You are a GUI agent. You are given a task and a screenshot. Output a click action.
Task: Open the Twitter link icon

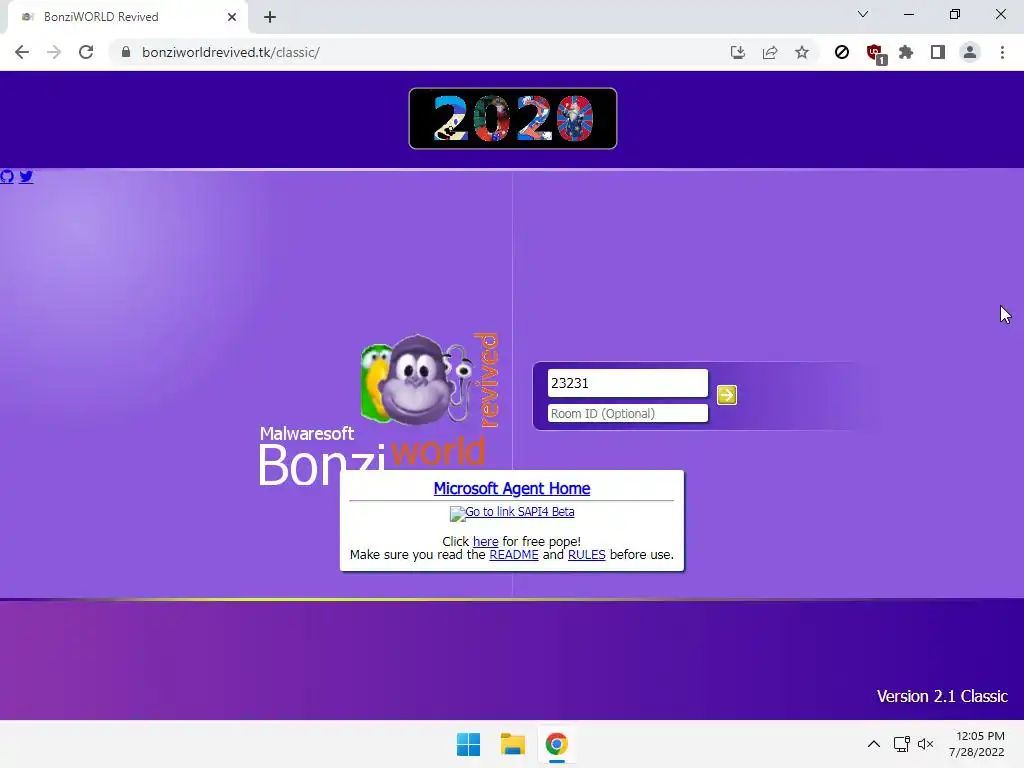[26, 176]
